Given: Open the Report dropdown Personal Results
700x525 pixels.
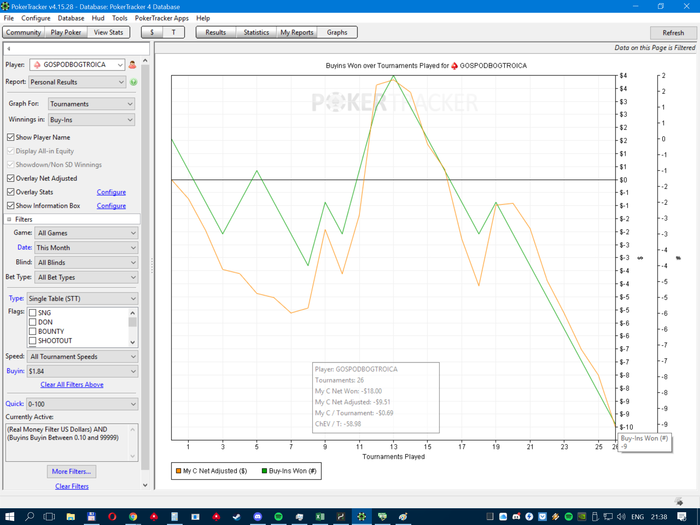Looking at the screenshot, I should [77, 82].
